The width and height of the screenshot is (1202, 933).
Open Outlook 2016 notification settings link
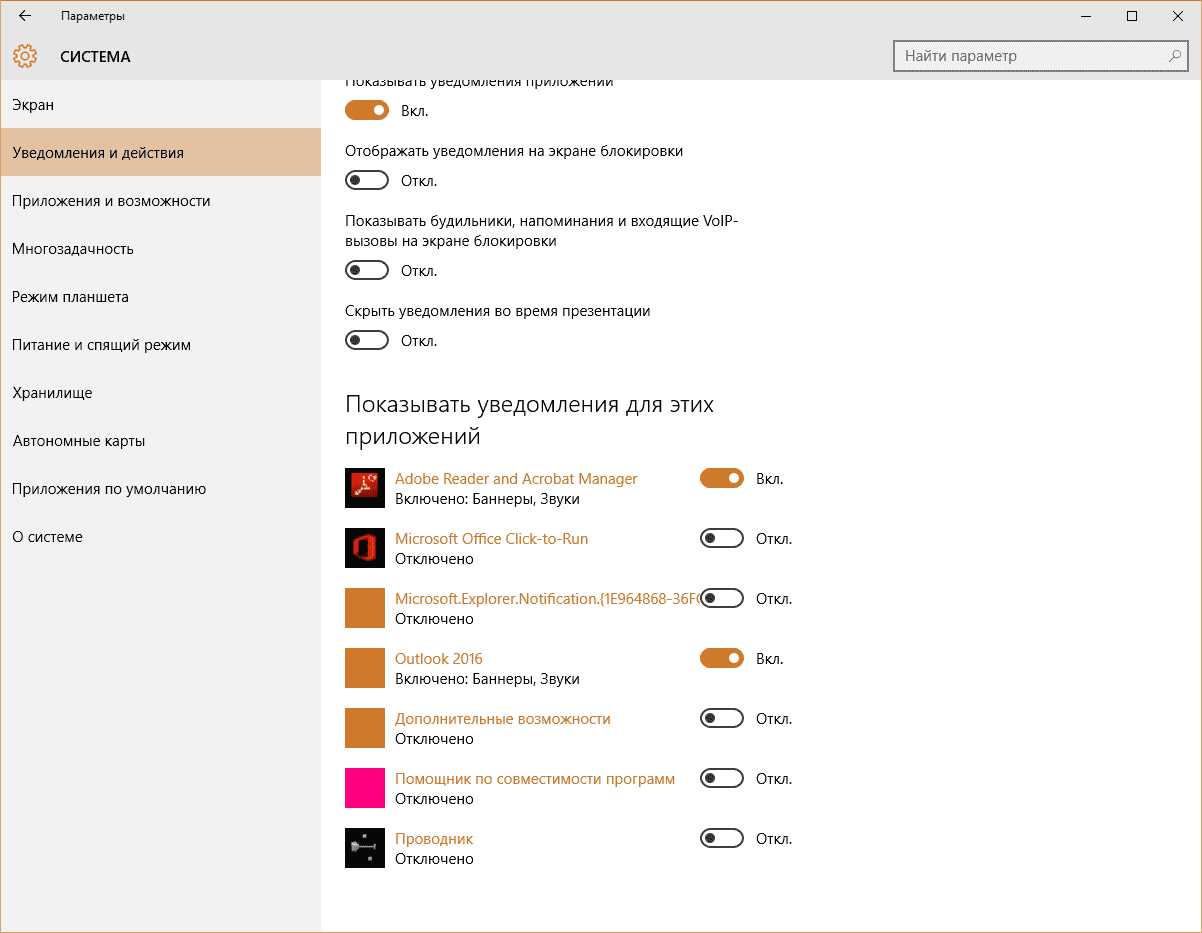[x=438, y=659]
